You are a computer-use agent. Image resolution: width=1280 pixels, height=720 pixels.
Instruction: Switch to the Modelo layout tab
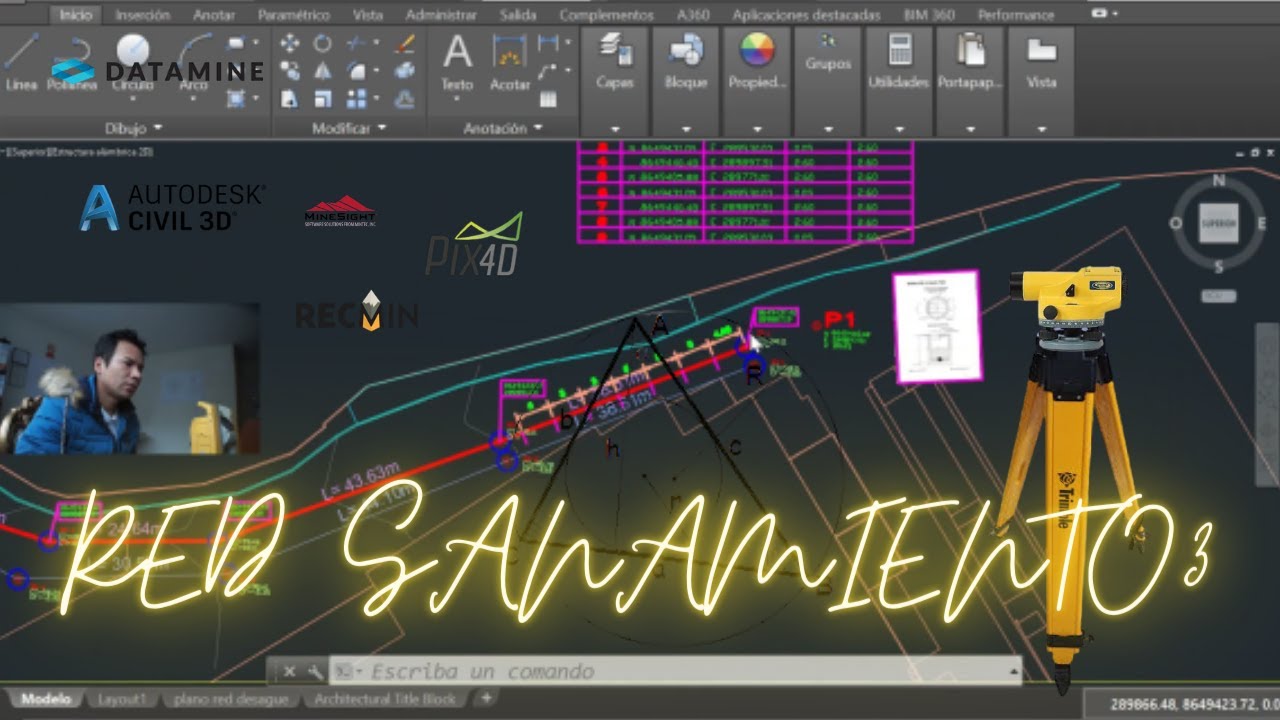(x=45, y=699)
